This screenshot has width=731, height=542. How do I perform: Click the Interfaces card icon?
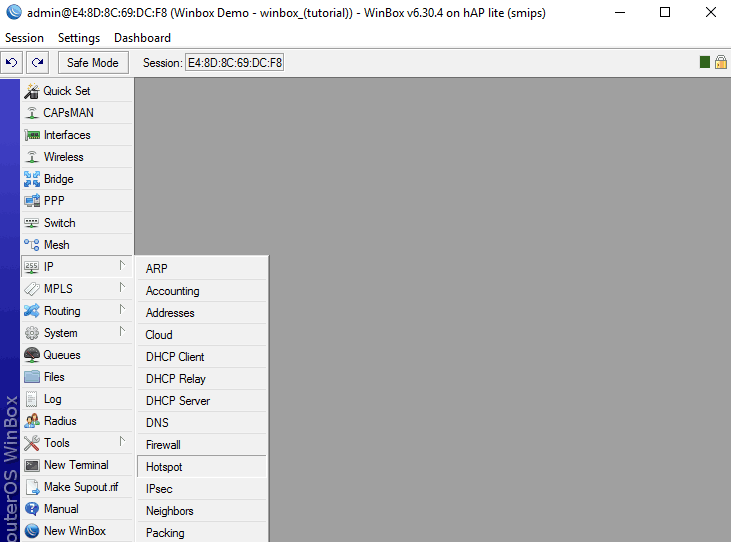click(32, 135)
